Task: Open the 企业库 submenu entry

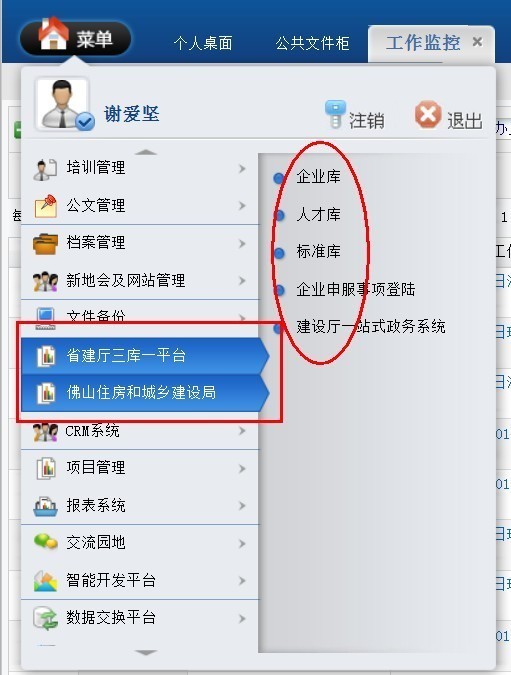Action: click(x=318, y=176)
